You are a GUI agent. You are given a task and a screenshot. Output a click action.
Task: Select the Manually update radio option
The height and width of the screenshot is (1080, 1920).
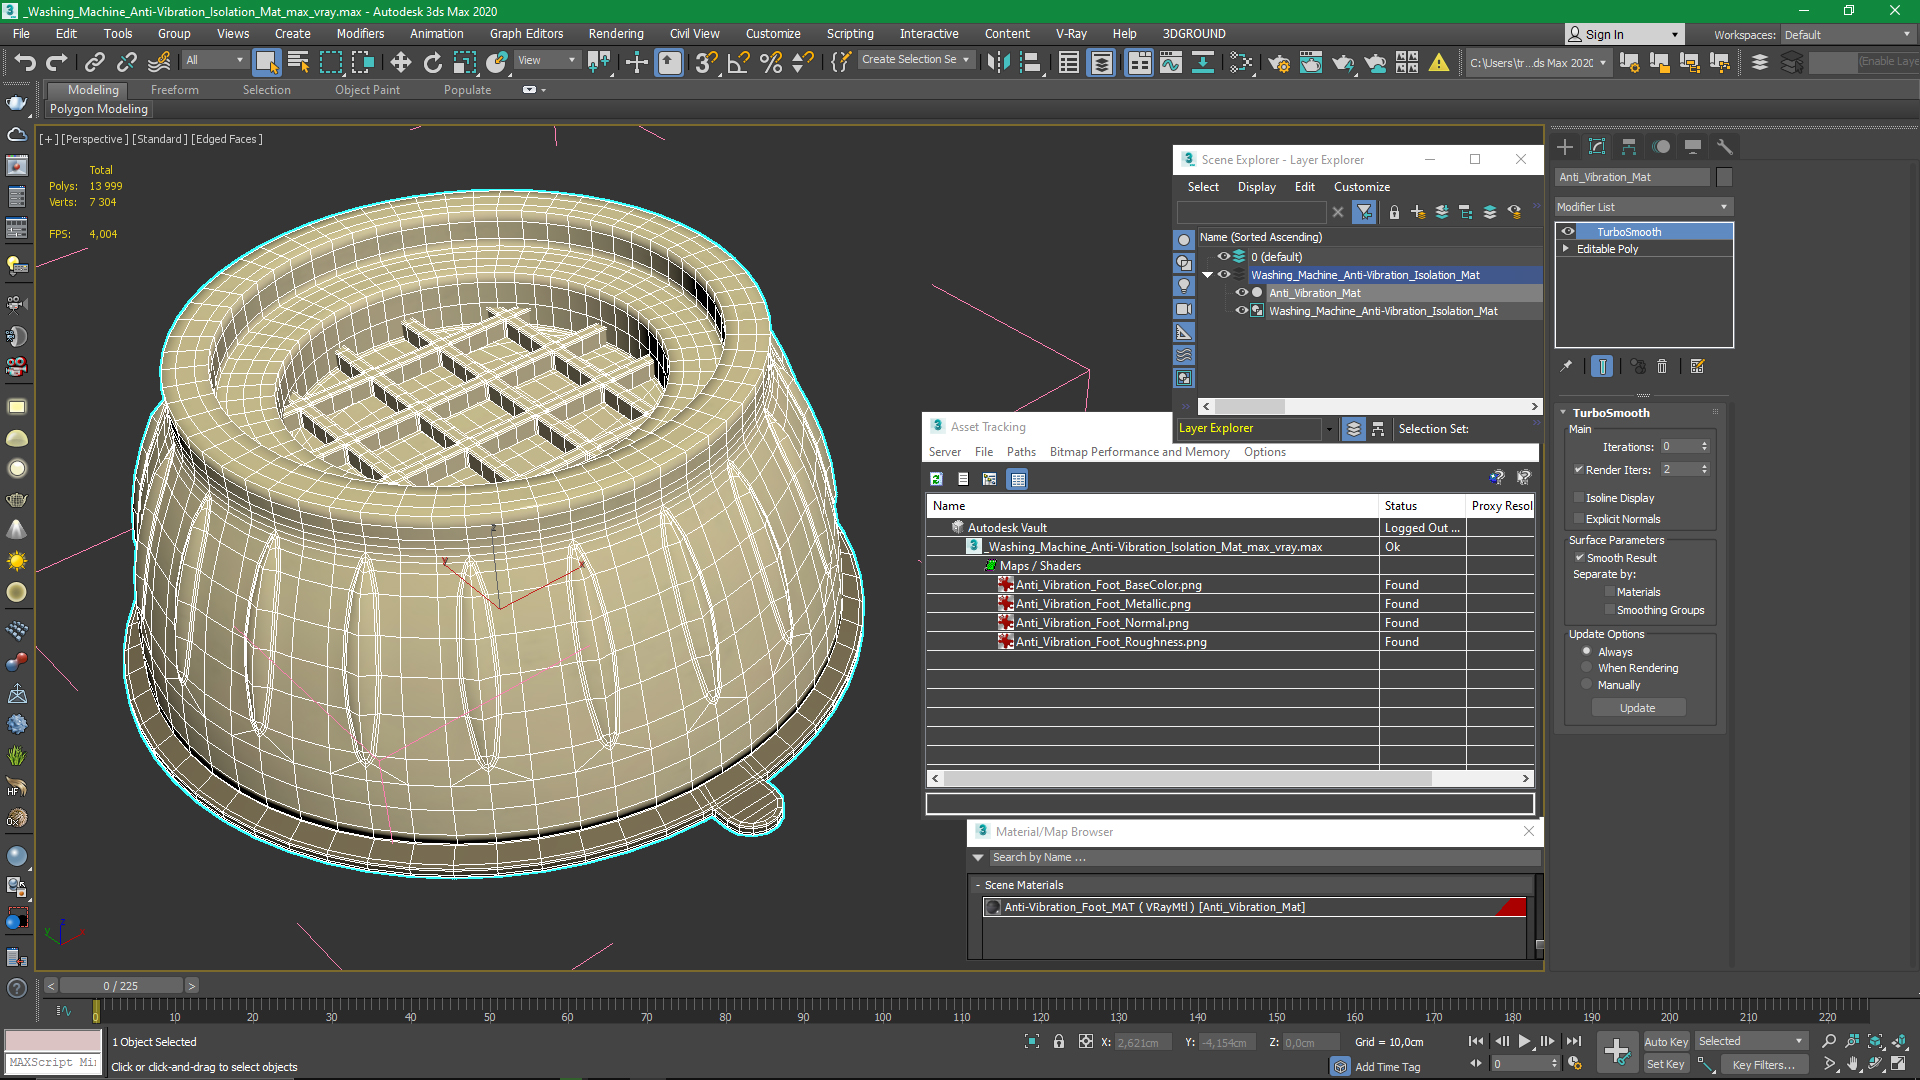click(x=1587, y=684)
